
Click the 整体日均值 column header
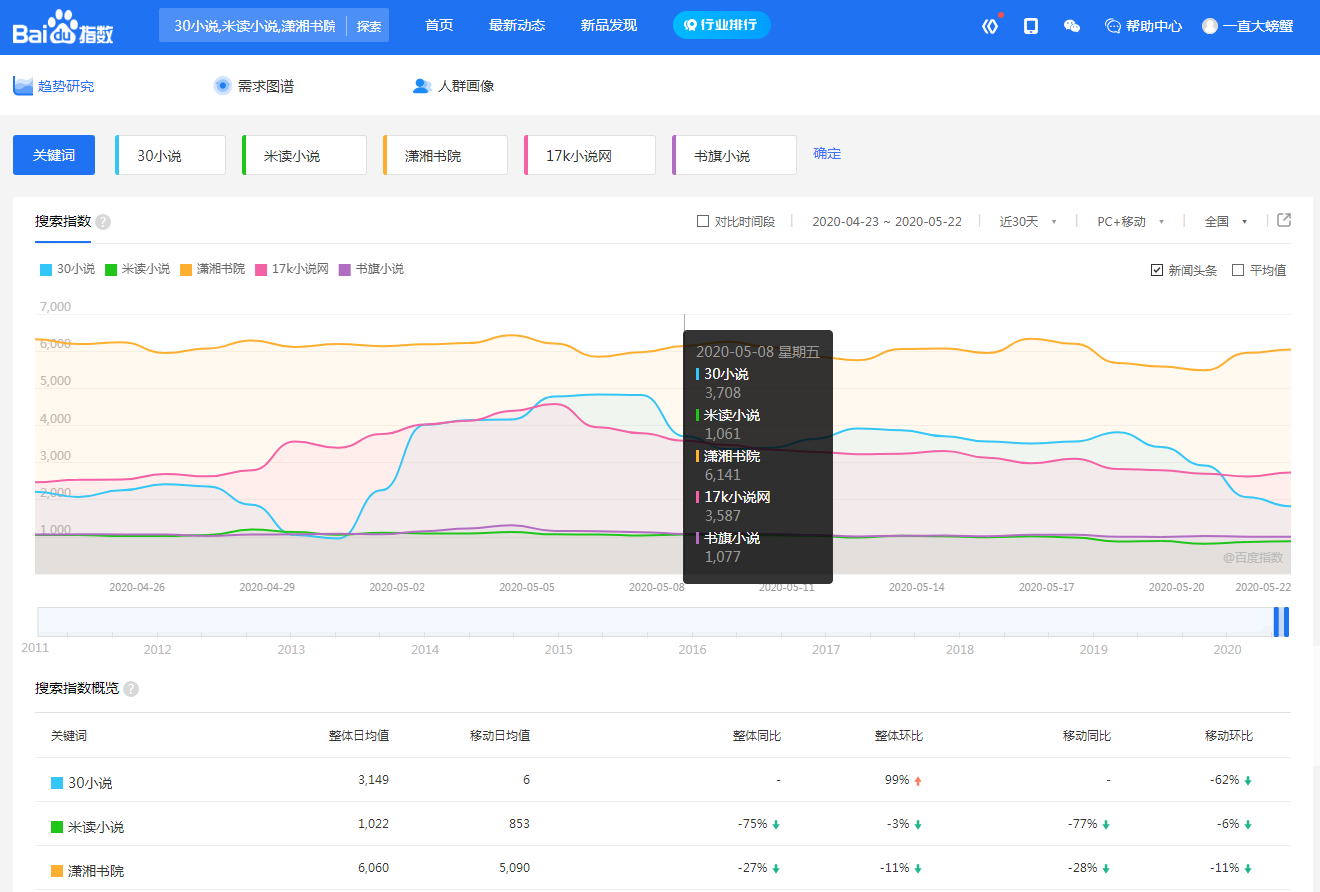[359, 736]
